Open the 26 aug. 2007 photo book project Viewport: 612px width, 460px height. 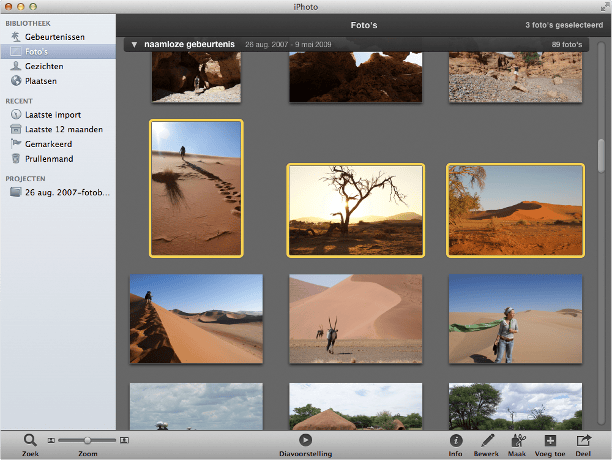tap(68, 193)
